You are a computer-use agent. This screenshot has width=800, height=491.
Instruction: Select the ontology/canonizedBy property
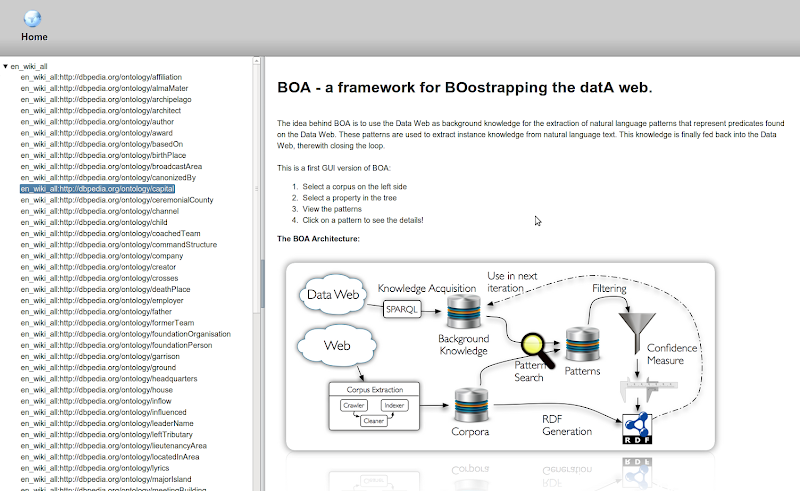click(108, 178)
